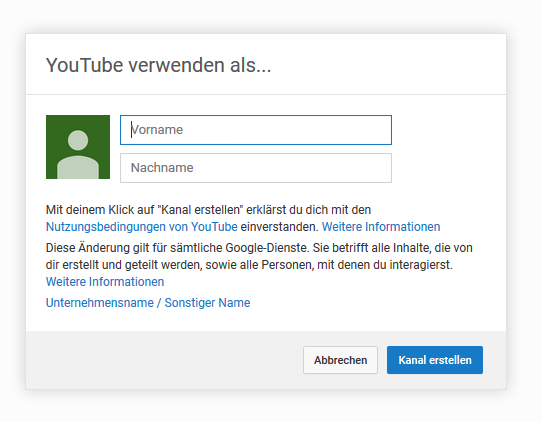
Task: Click the Kanal erstellen button
Action: pos(435,360)
